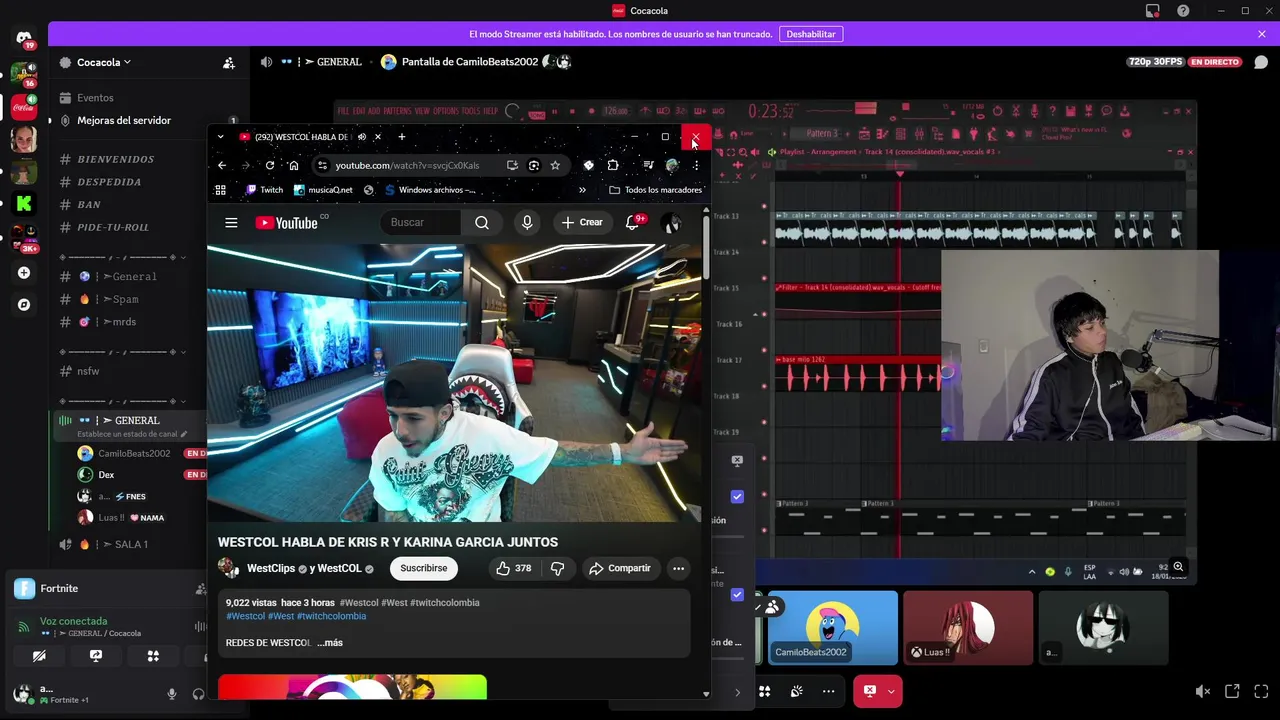Toggle the checkbox beside the pattern row
This screenshot has width=1280, height=720.
(737, 496)
